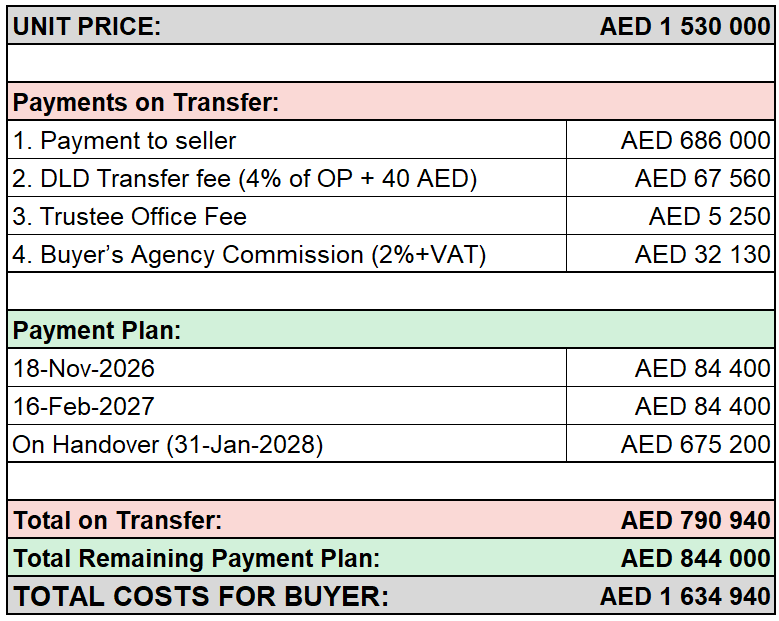Image resolution: width=779 pixels, height=621 pixels.
Task: Select the UNIT PRICE label cell
Action: (x=87, y=26)
